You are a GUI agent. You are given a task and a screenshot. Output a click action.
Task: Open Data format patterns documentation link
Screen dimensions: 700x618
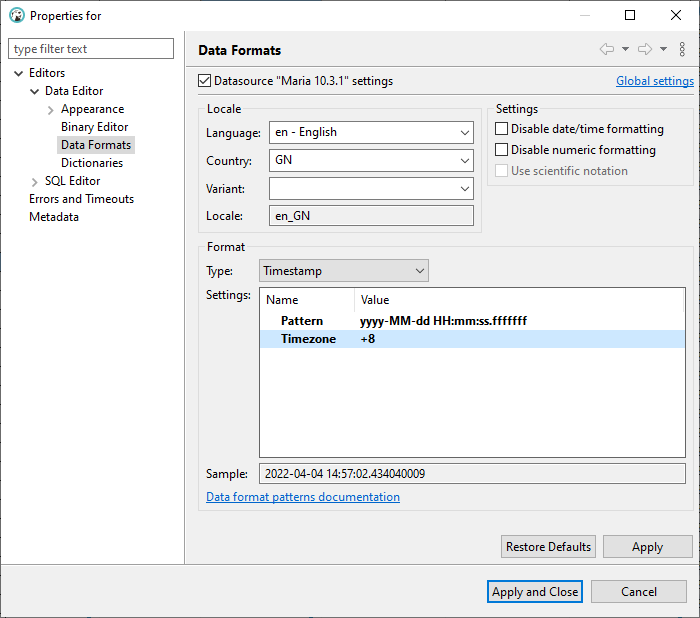click(x=303, y=497)
